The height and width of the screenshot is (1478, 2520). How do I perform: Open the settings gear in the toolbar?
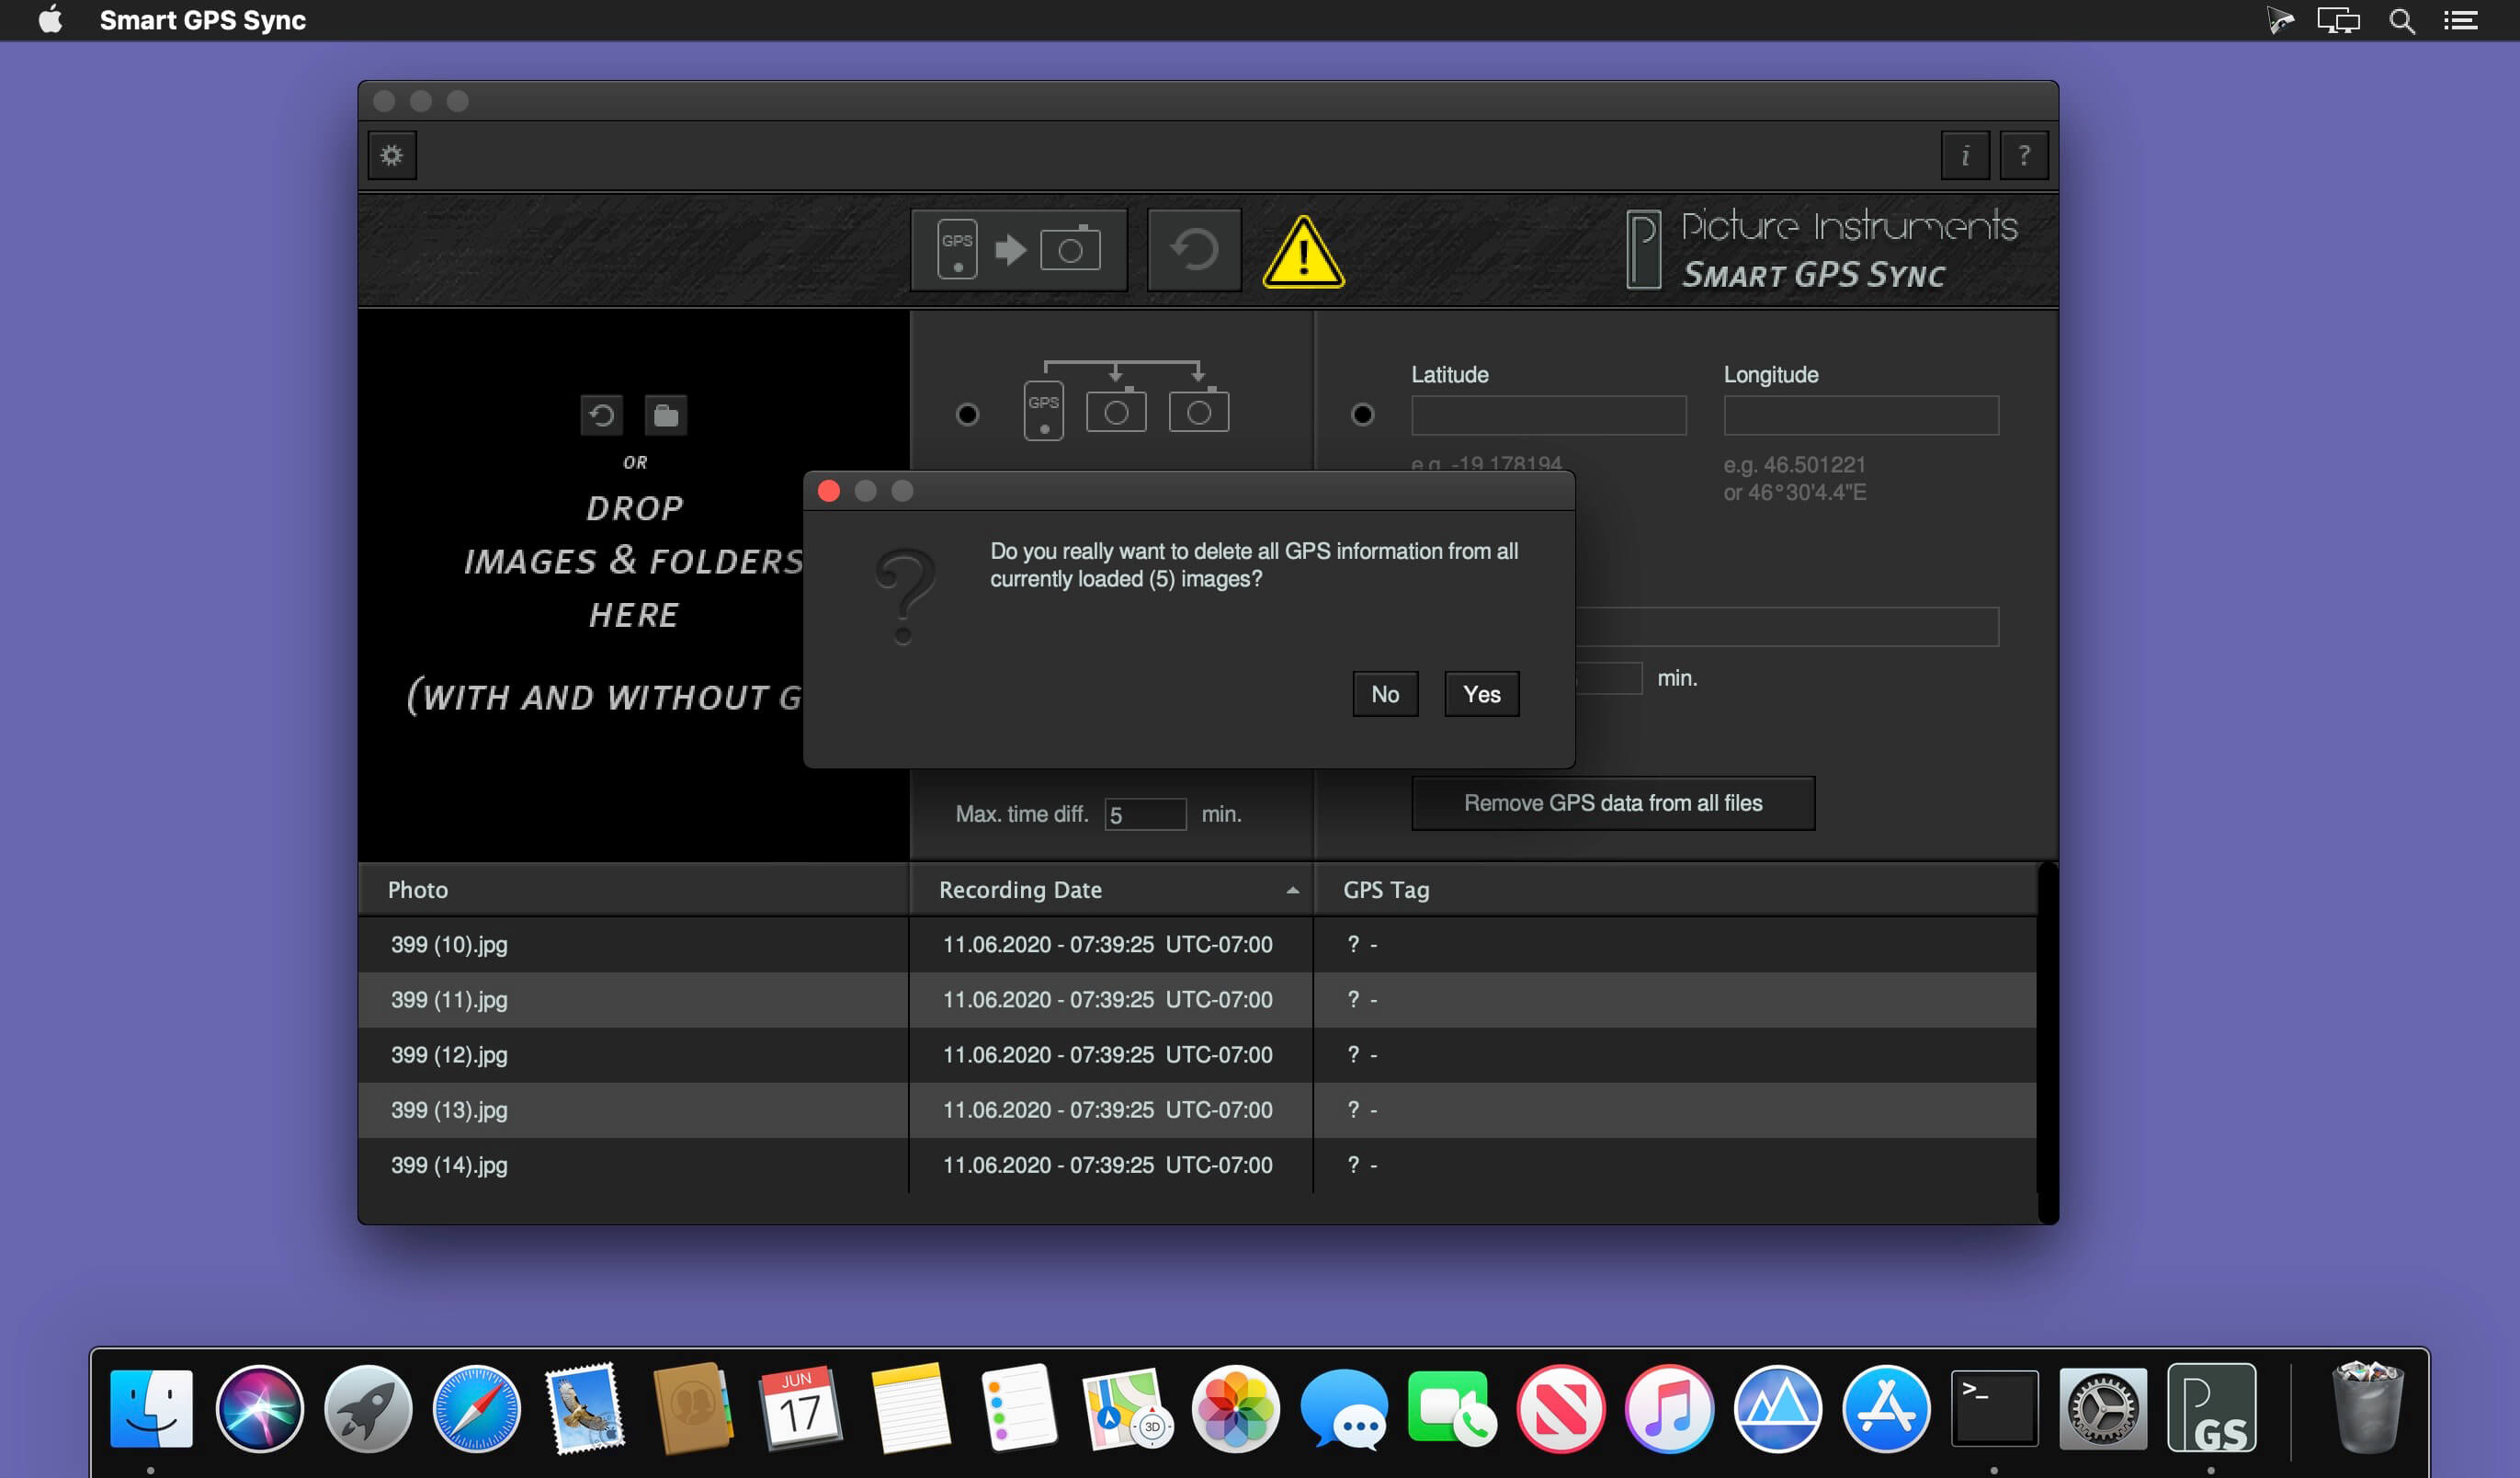point(392,155)
